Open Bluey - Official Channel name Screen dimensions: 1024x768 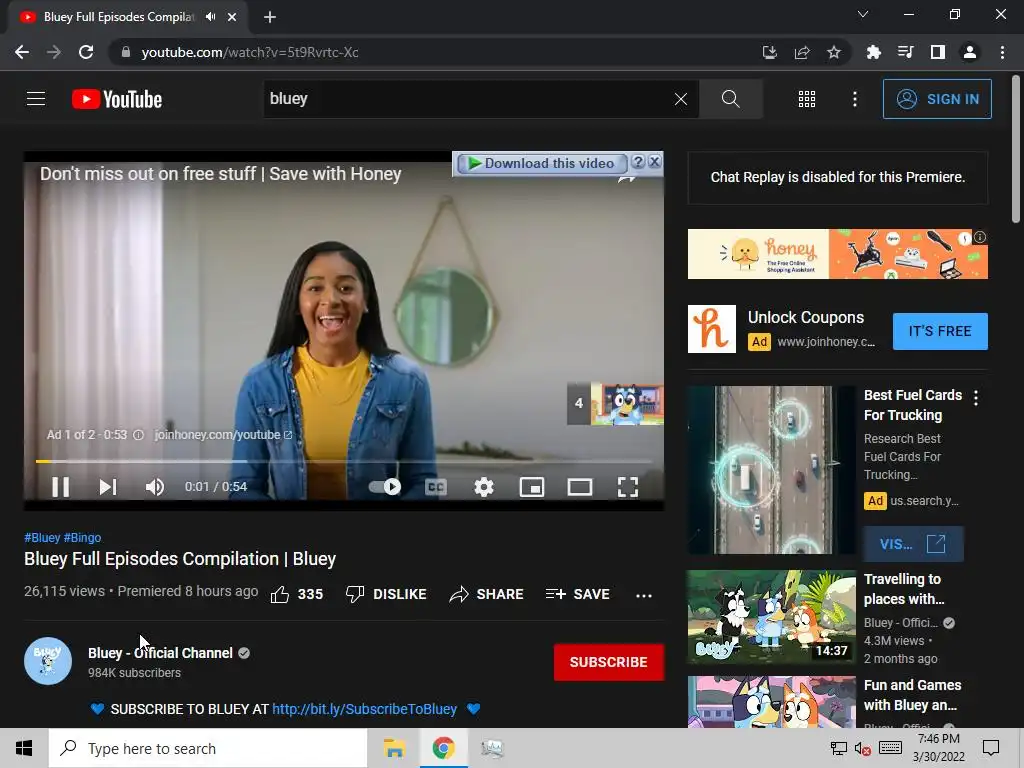(161, 653)
